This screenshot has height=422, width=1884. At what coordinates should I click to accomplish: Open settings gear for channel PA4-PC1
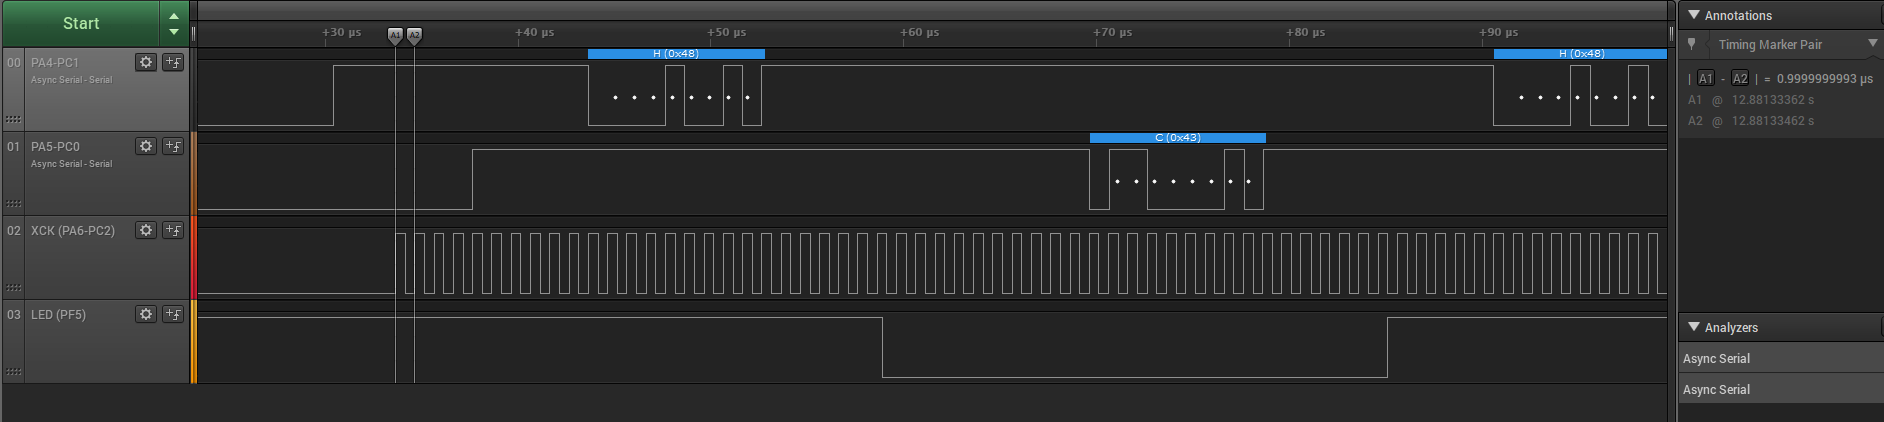point(146,62)
